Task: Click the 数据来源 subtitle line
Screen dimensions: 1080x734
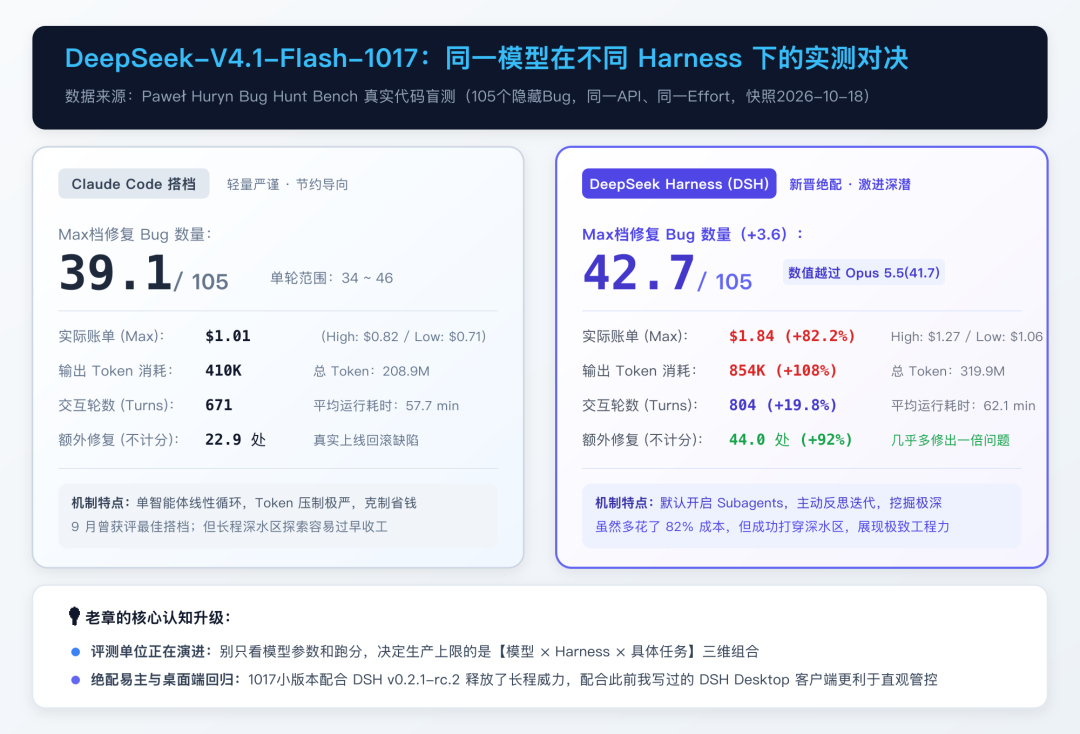Action: pos(467,96)
